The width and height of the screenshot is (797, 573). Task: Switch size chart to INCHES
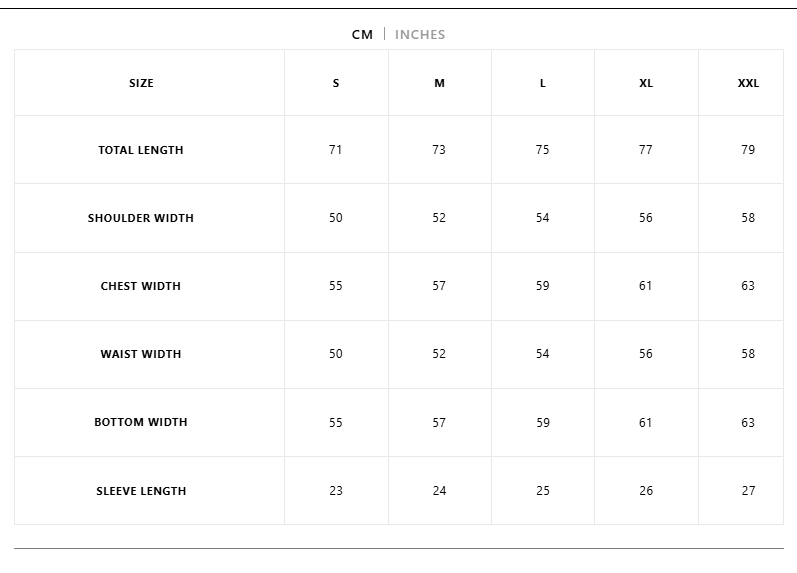420,35
